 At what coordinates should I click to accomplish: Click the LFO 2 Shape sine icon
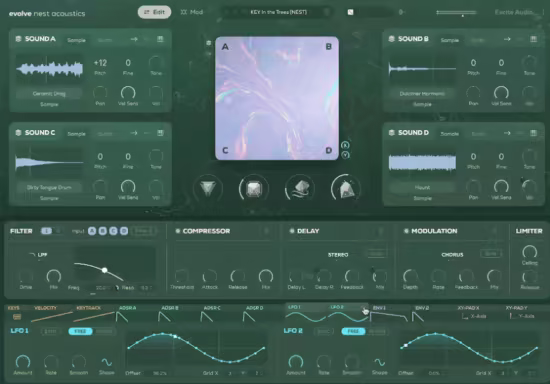pyautogui.click(x=380, y=362)
